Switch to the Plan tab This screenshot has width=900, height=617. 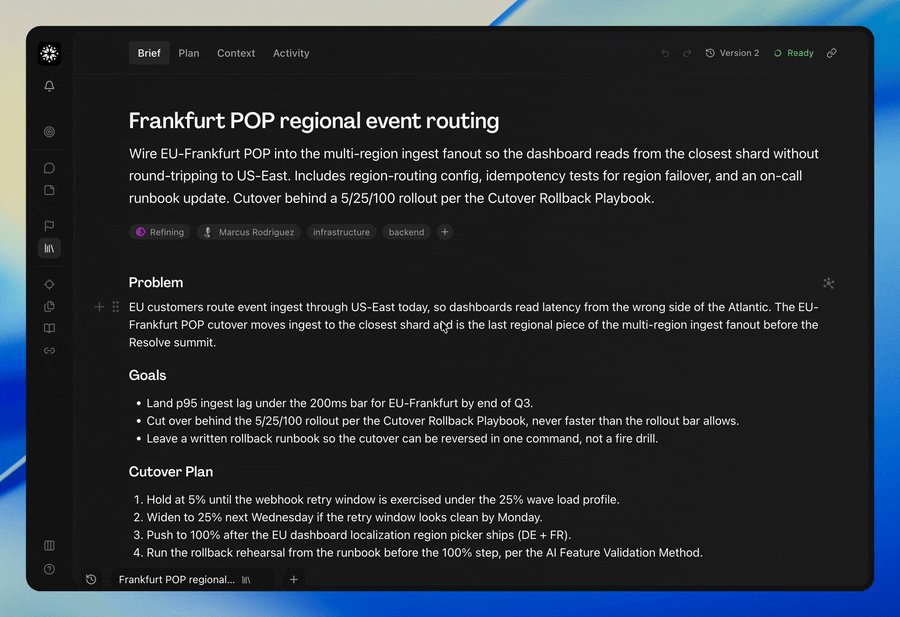(x=189, y=53)
